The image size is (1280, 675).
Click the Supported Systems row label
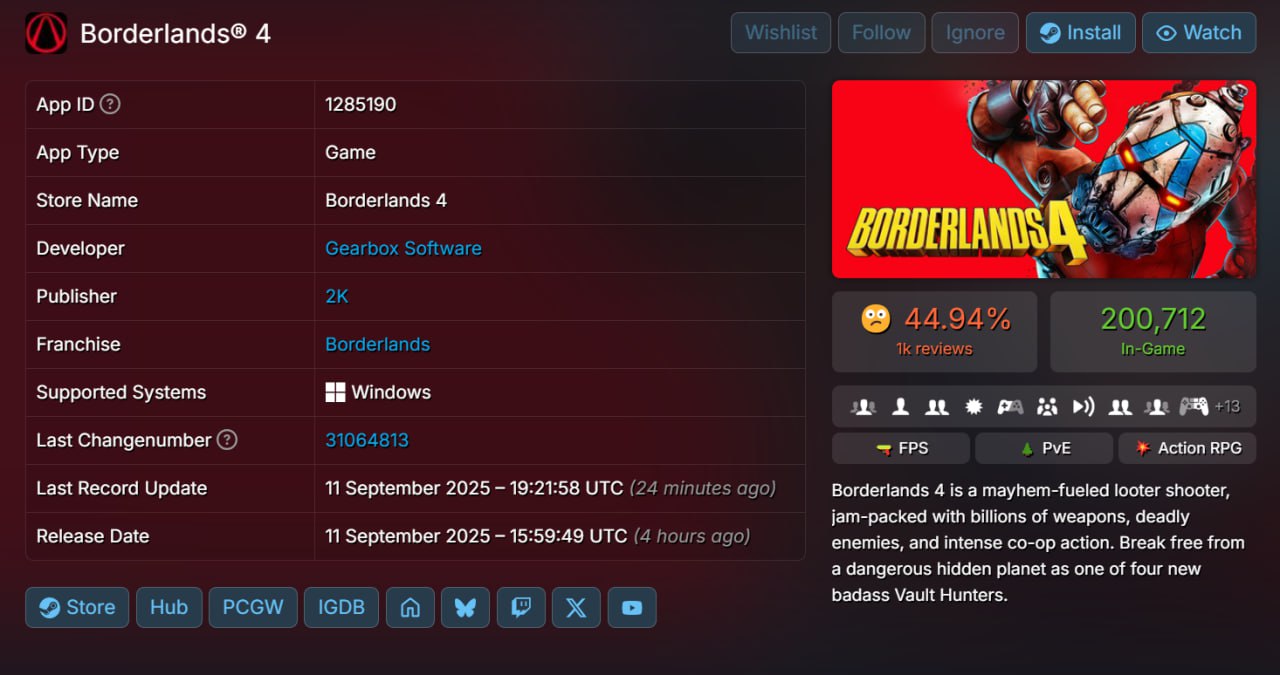[121, 392]
